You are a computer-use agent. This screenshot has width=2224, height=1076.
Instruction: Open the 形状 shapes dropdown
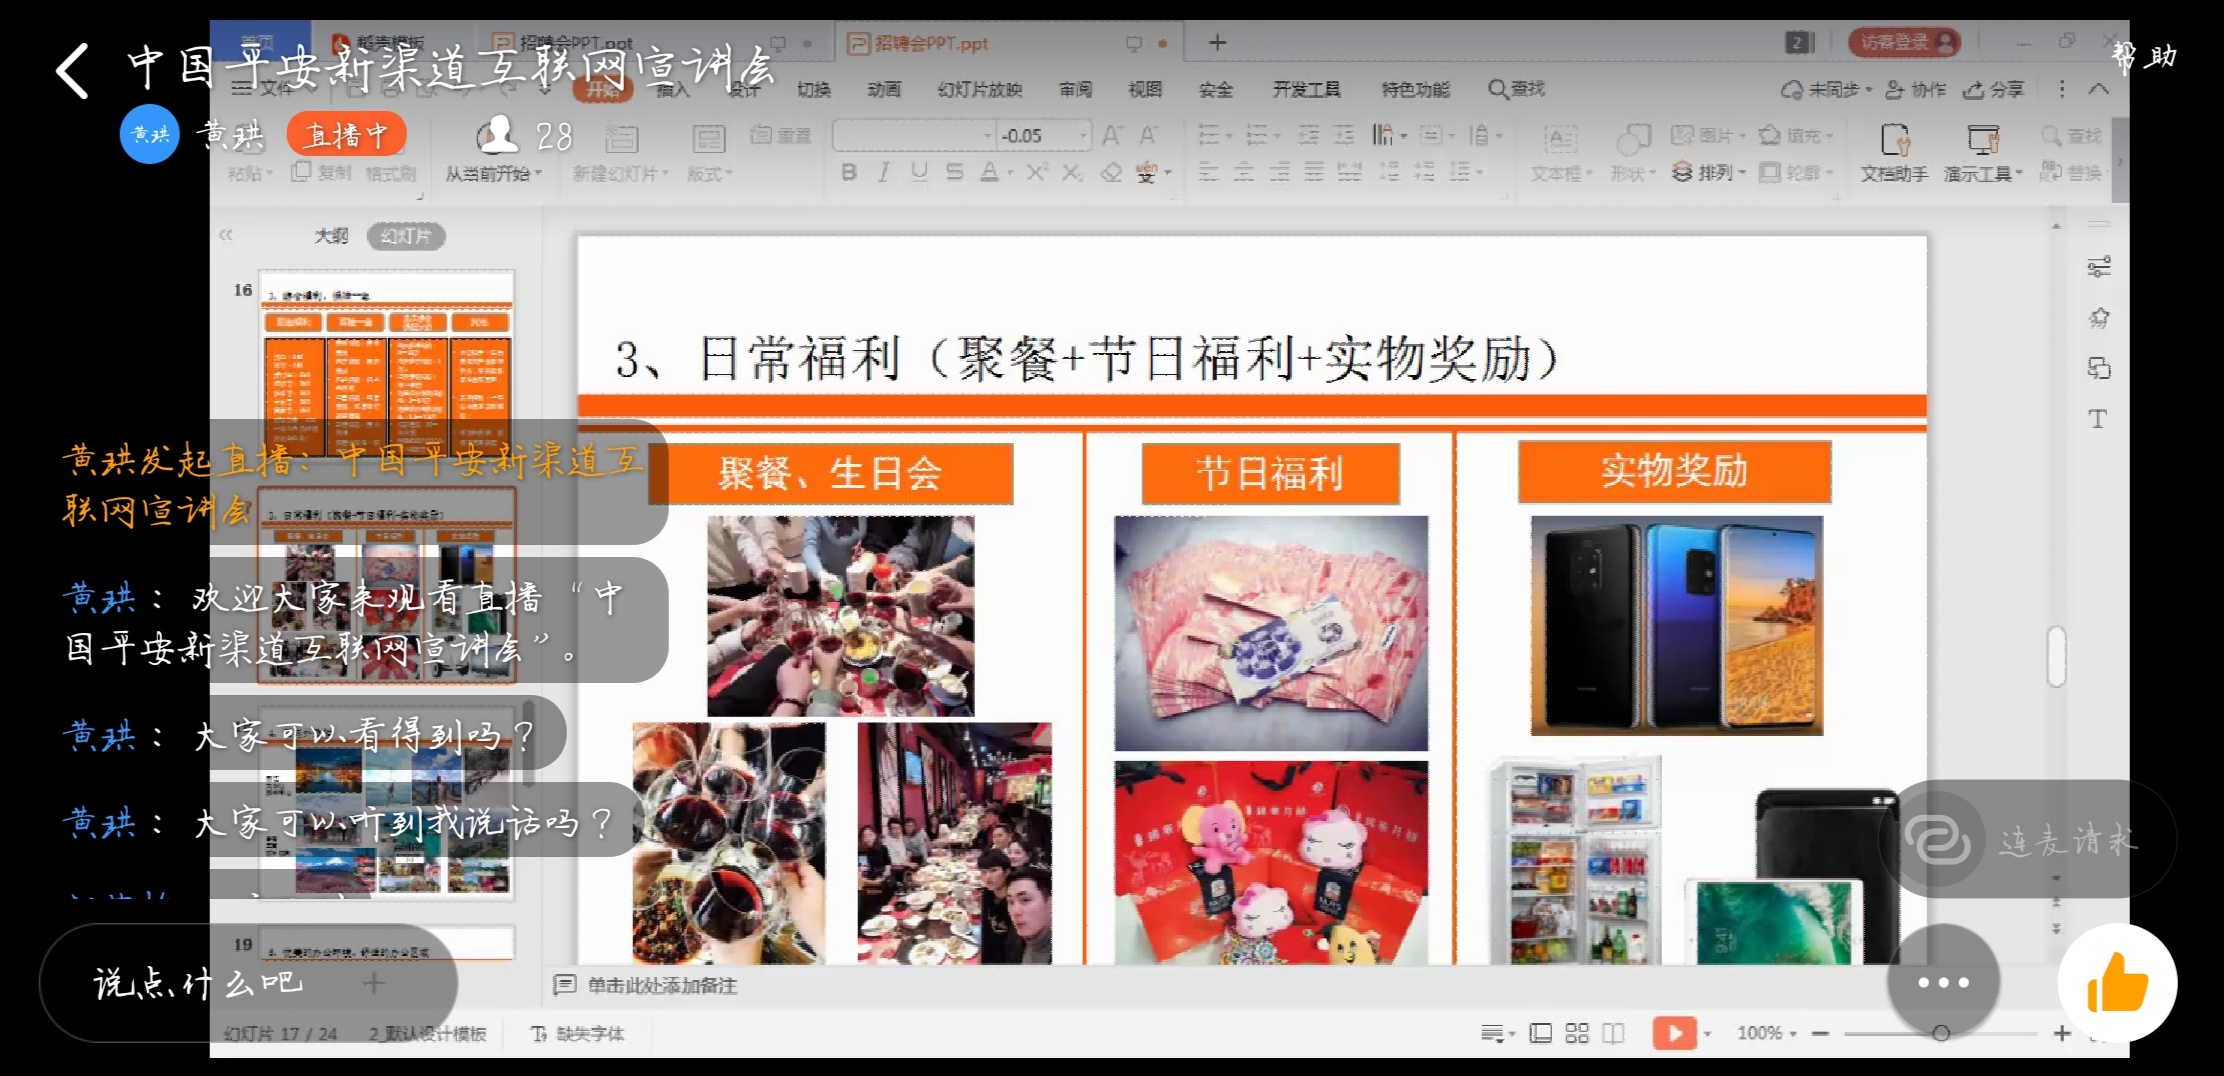(x=1633, y=174)
